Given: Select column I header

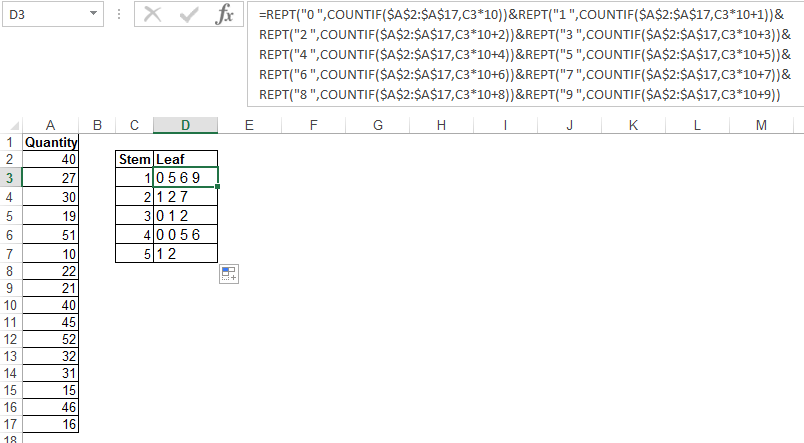Looking at the screenshot, I should tap(505, 126).
